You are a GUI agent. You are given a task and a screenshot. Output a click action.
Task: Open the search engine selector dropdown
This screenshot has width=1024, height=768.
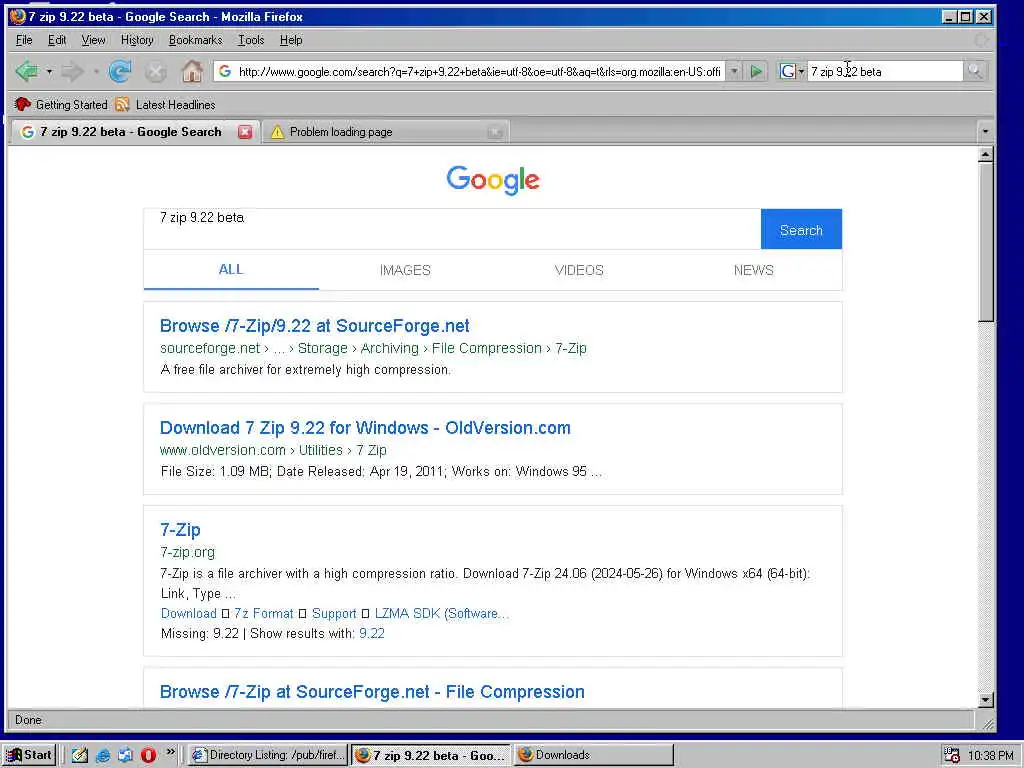point(801,71)
